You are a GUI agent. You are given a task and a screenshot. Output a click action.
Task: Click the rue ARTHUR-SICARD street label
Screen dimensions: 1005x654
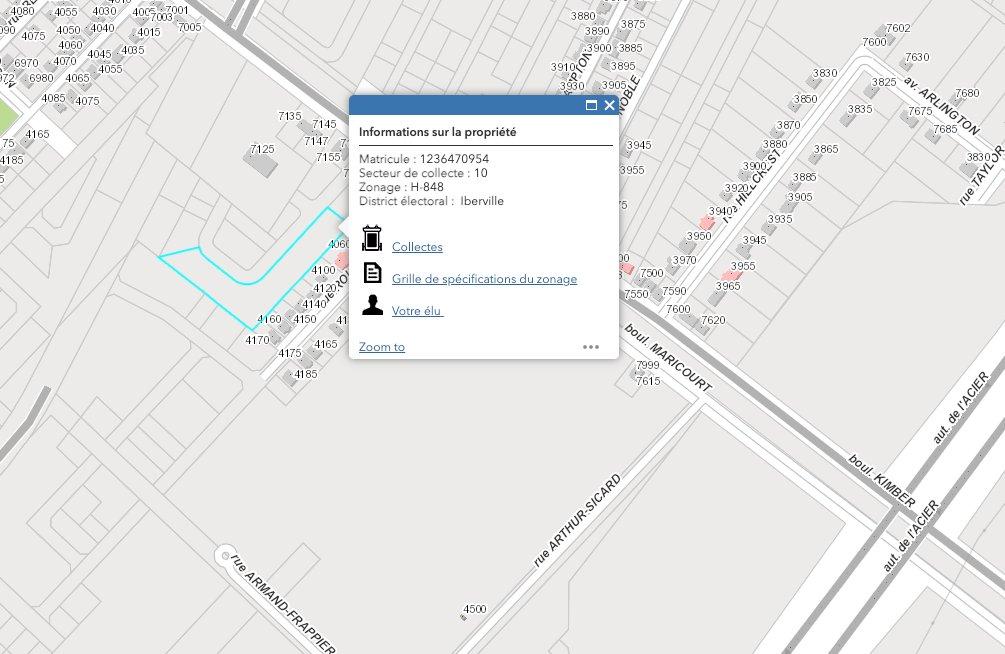577,521
